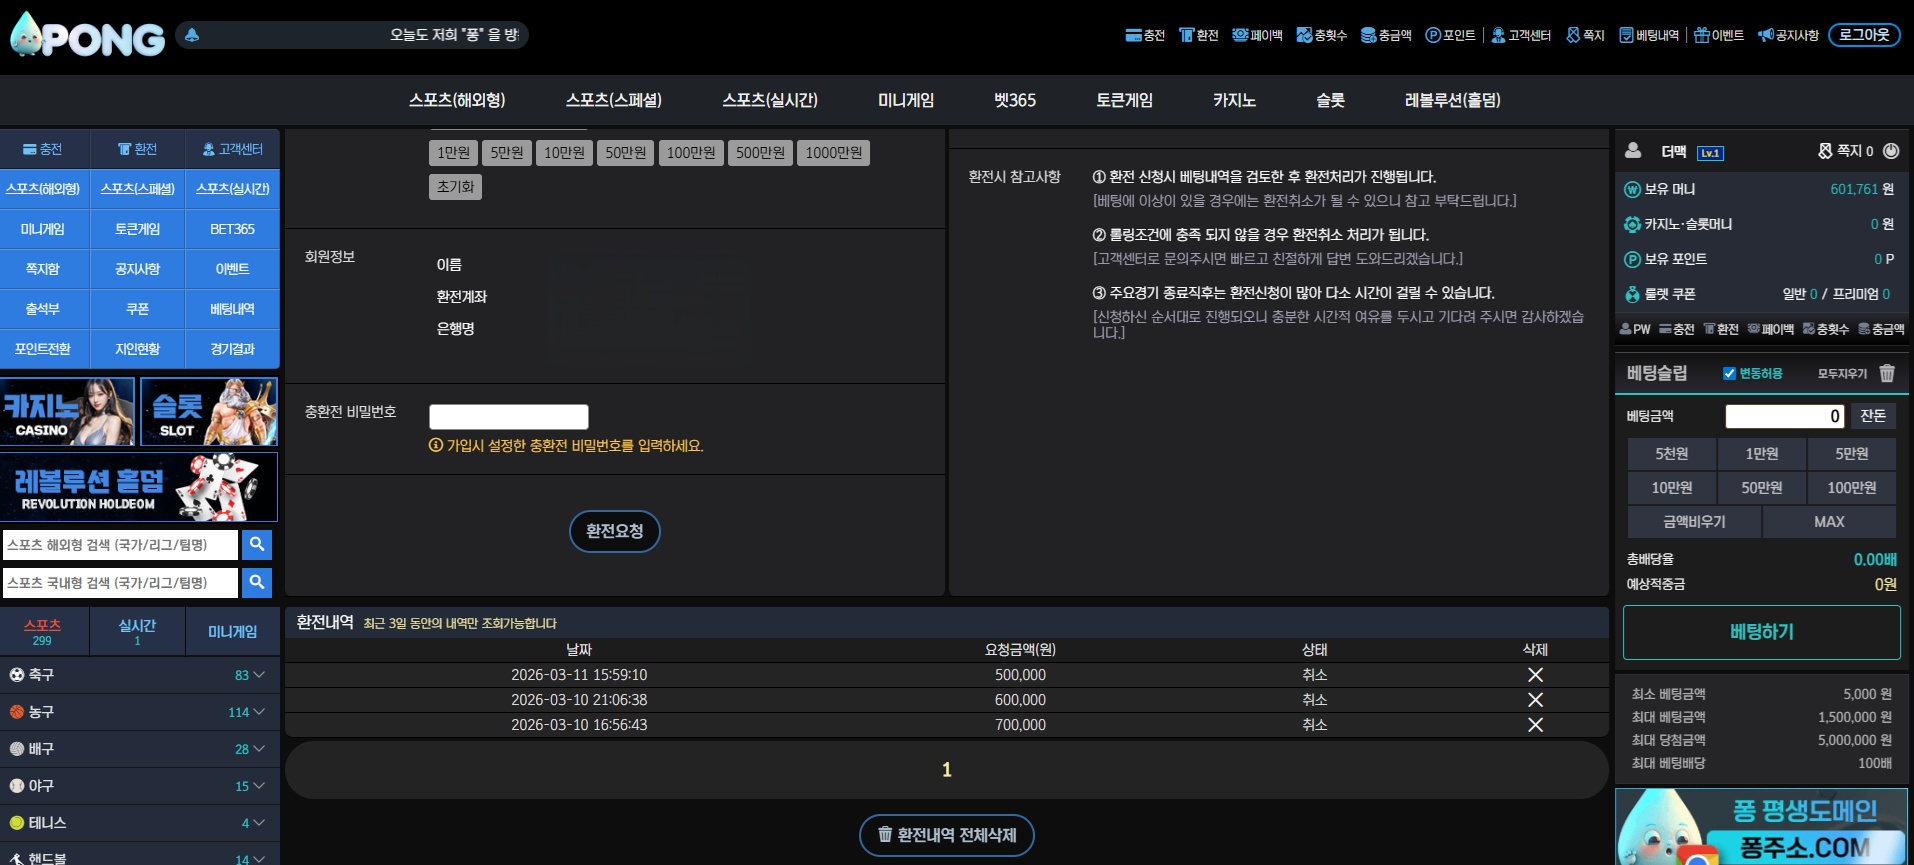Switch to the 실시간 sidebar tab
This screenshot has height=865, width=1914.
(137, 631)
